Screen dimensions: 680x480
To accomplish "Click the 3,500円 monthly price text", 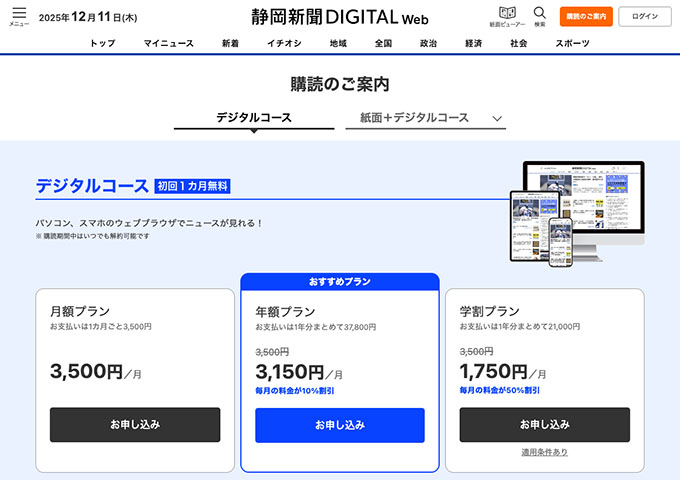I will 96,372.
